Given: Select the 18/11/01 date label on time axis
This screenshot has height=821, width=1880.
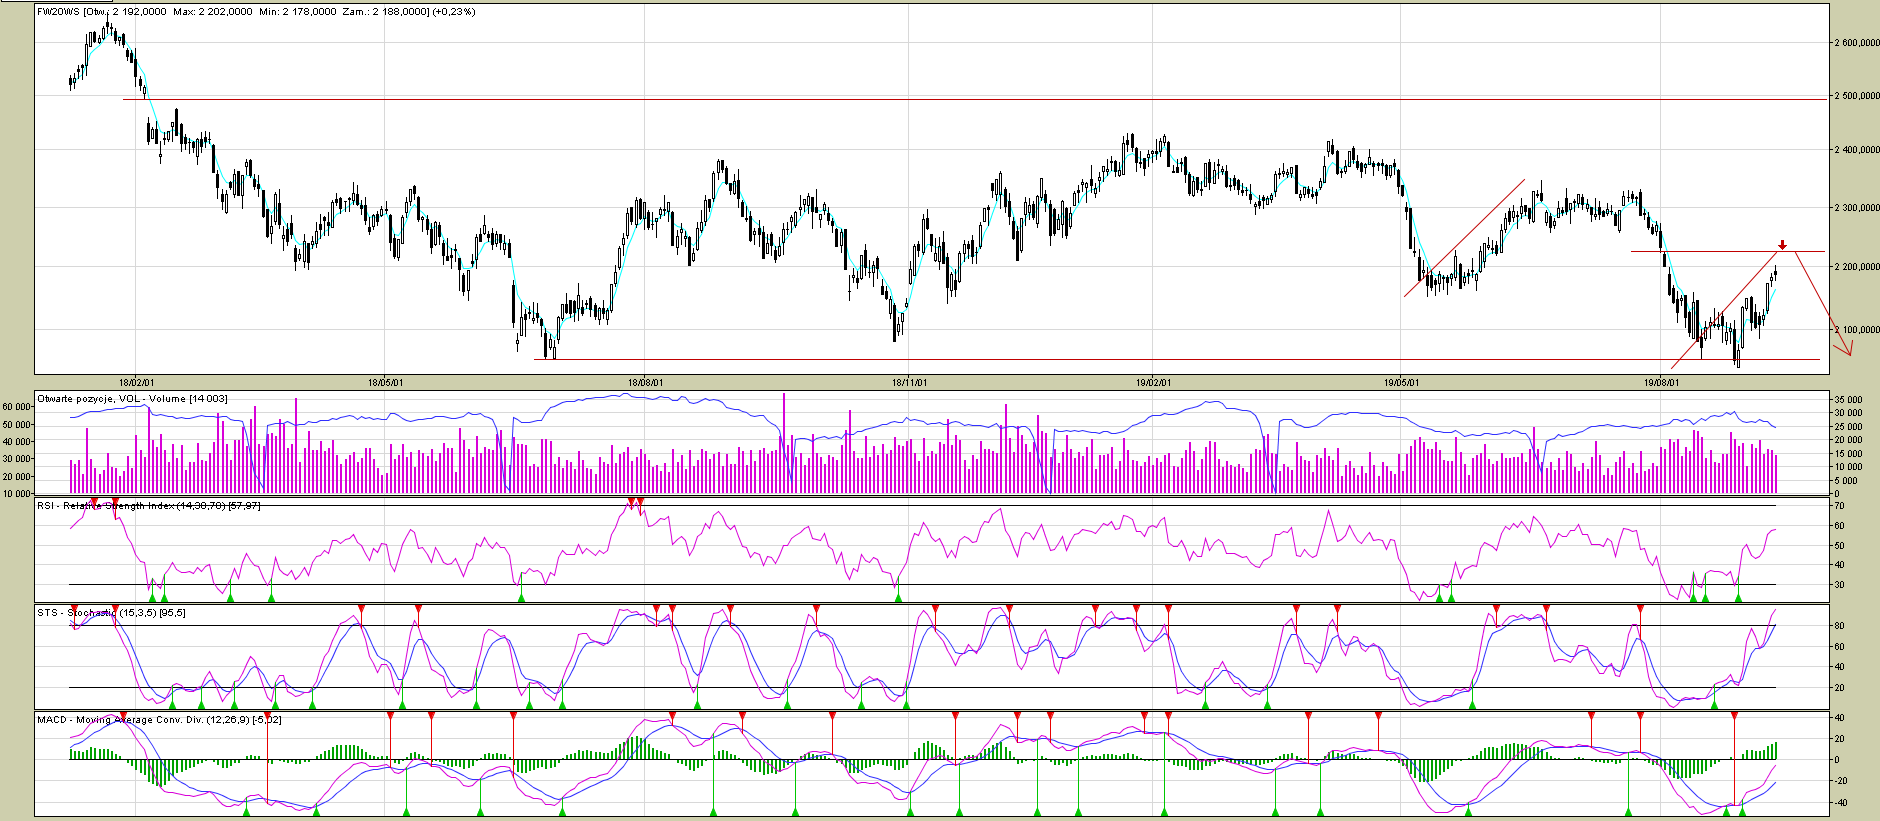Looking at the screenshot, I should click(x=909, y=382).
